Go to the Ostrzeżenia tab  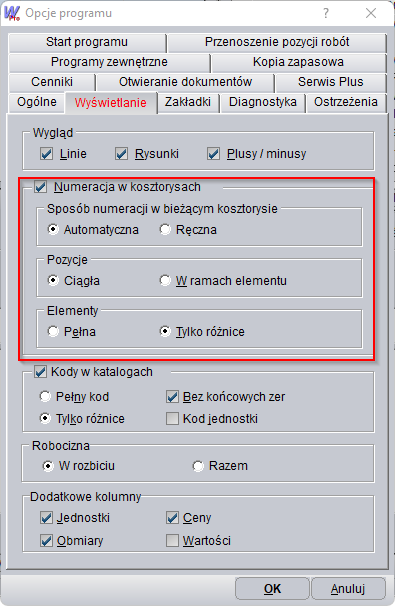[346, 102]
